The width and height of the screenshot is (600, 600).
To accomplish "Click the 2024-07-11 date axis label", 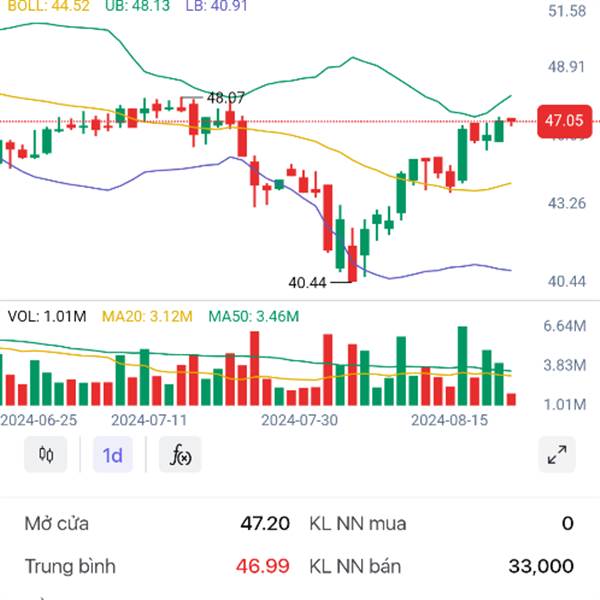I will [x=149, y=420].
